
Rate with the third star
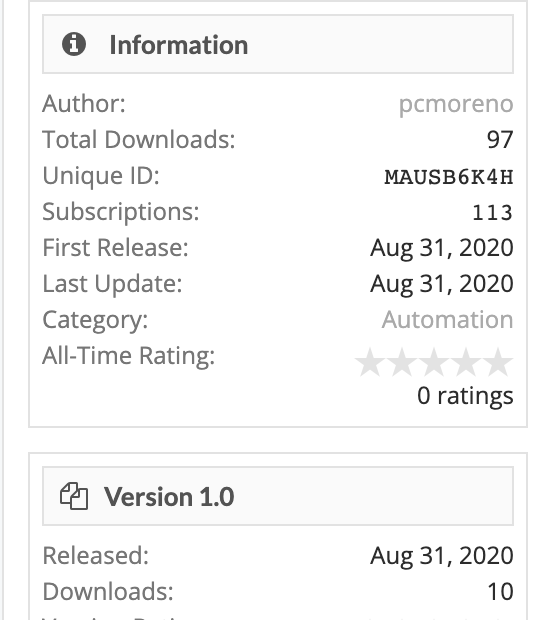[434, 362]
